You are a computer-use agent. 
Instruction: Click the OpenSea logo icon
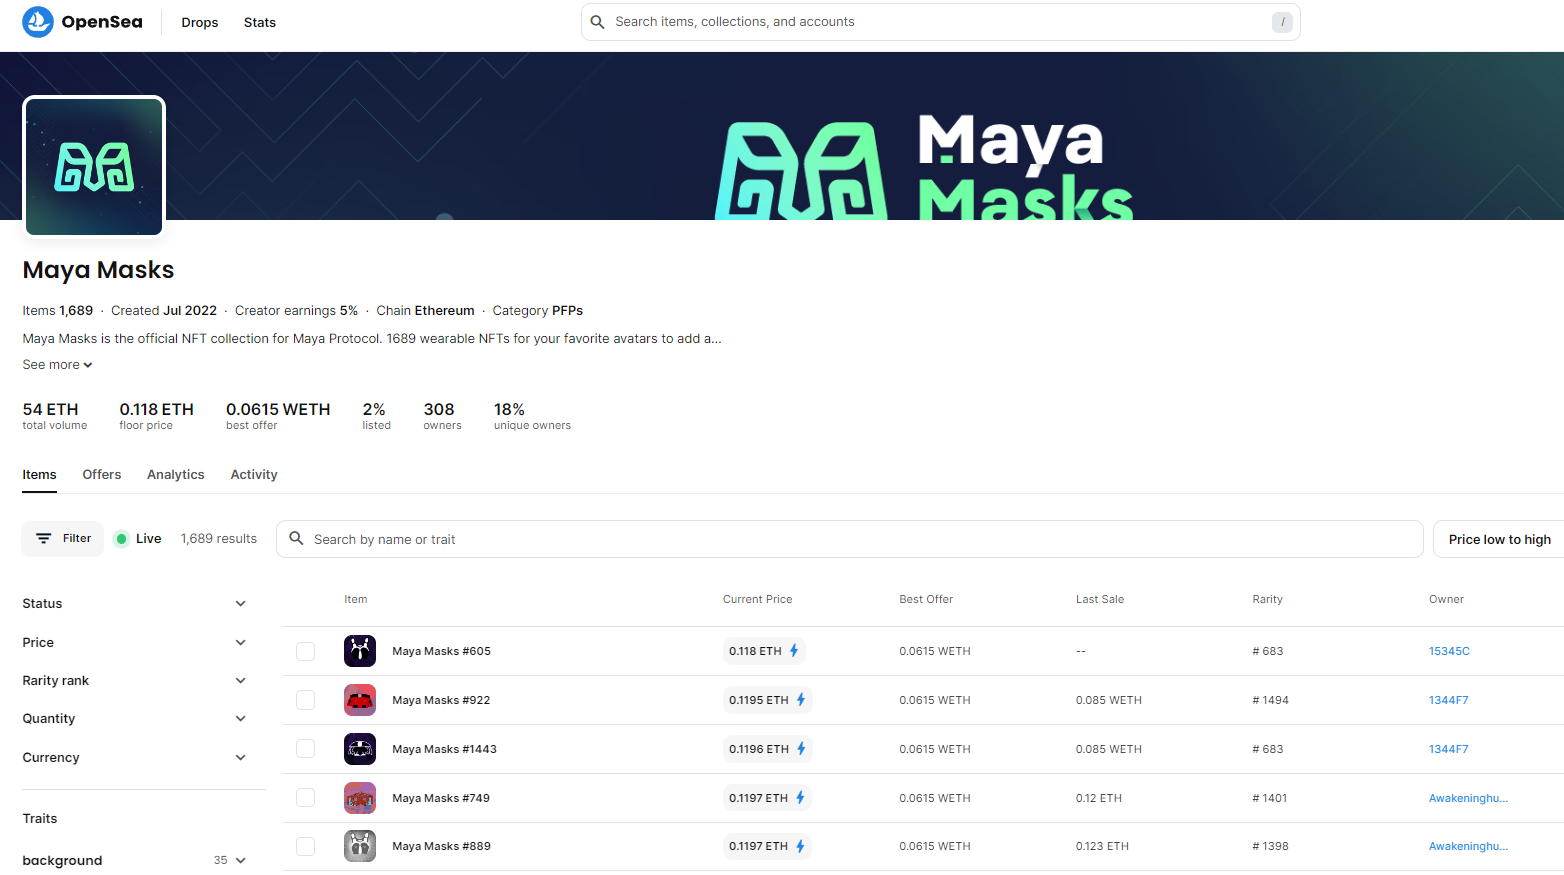(x=38, y=22)
